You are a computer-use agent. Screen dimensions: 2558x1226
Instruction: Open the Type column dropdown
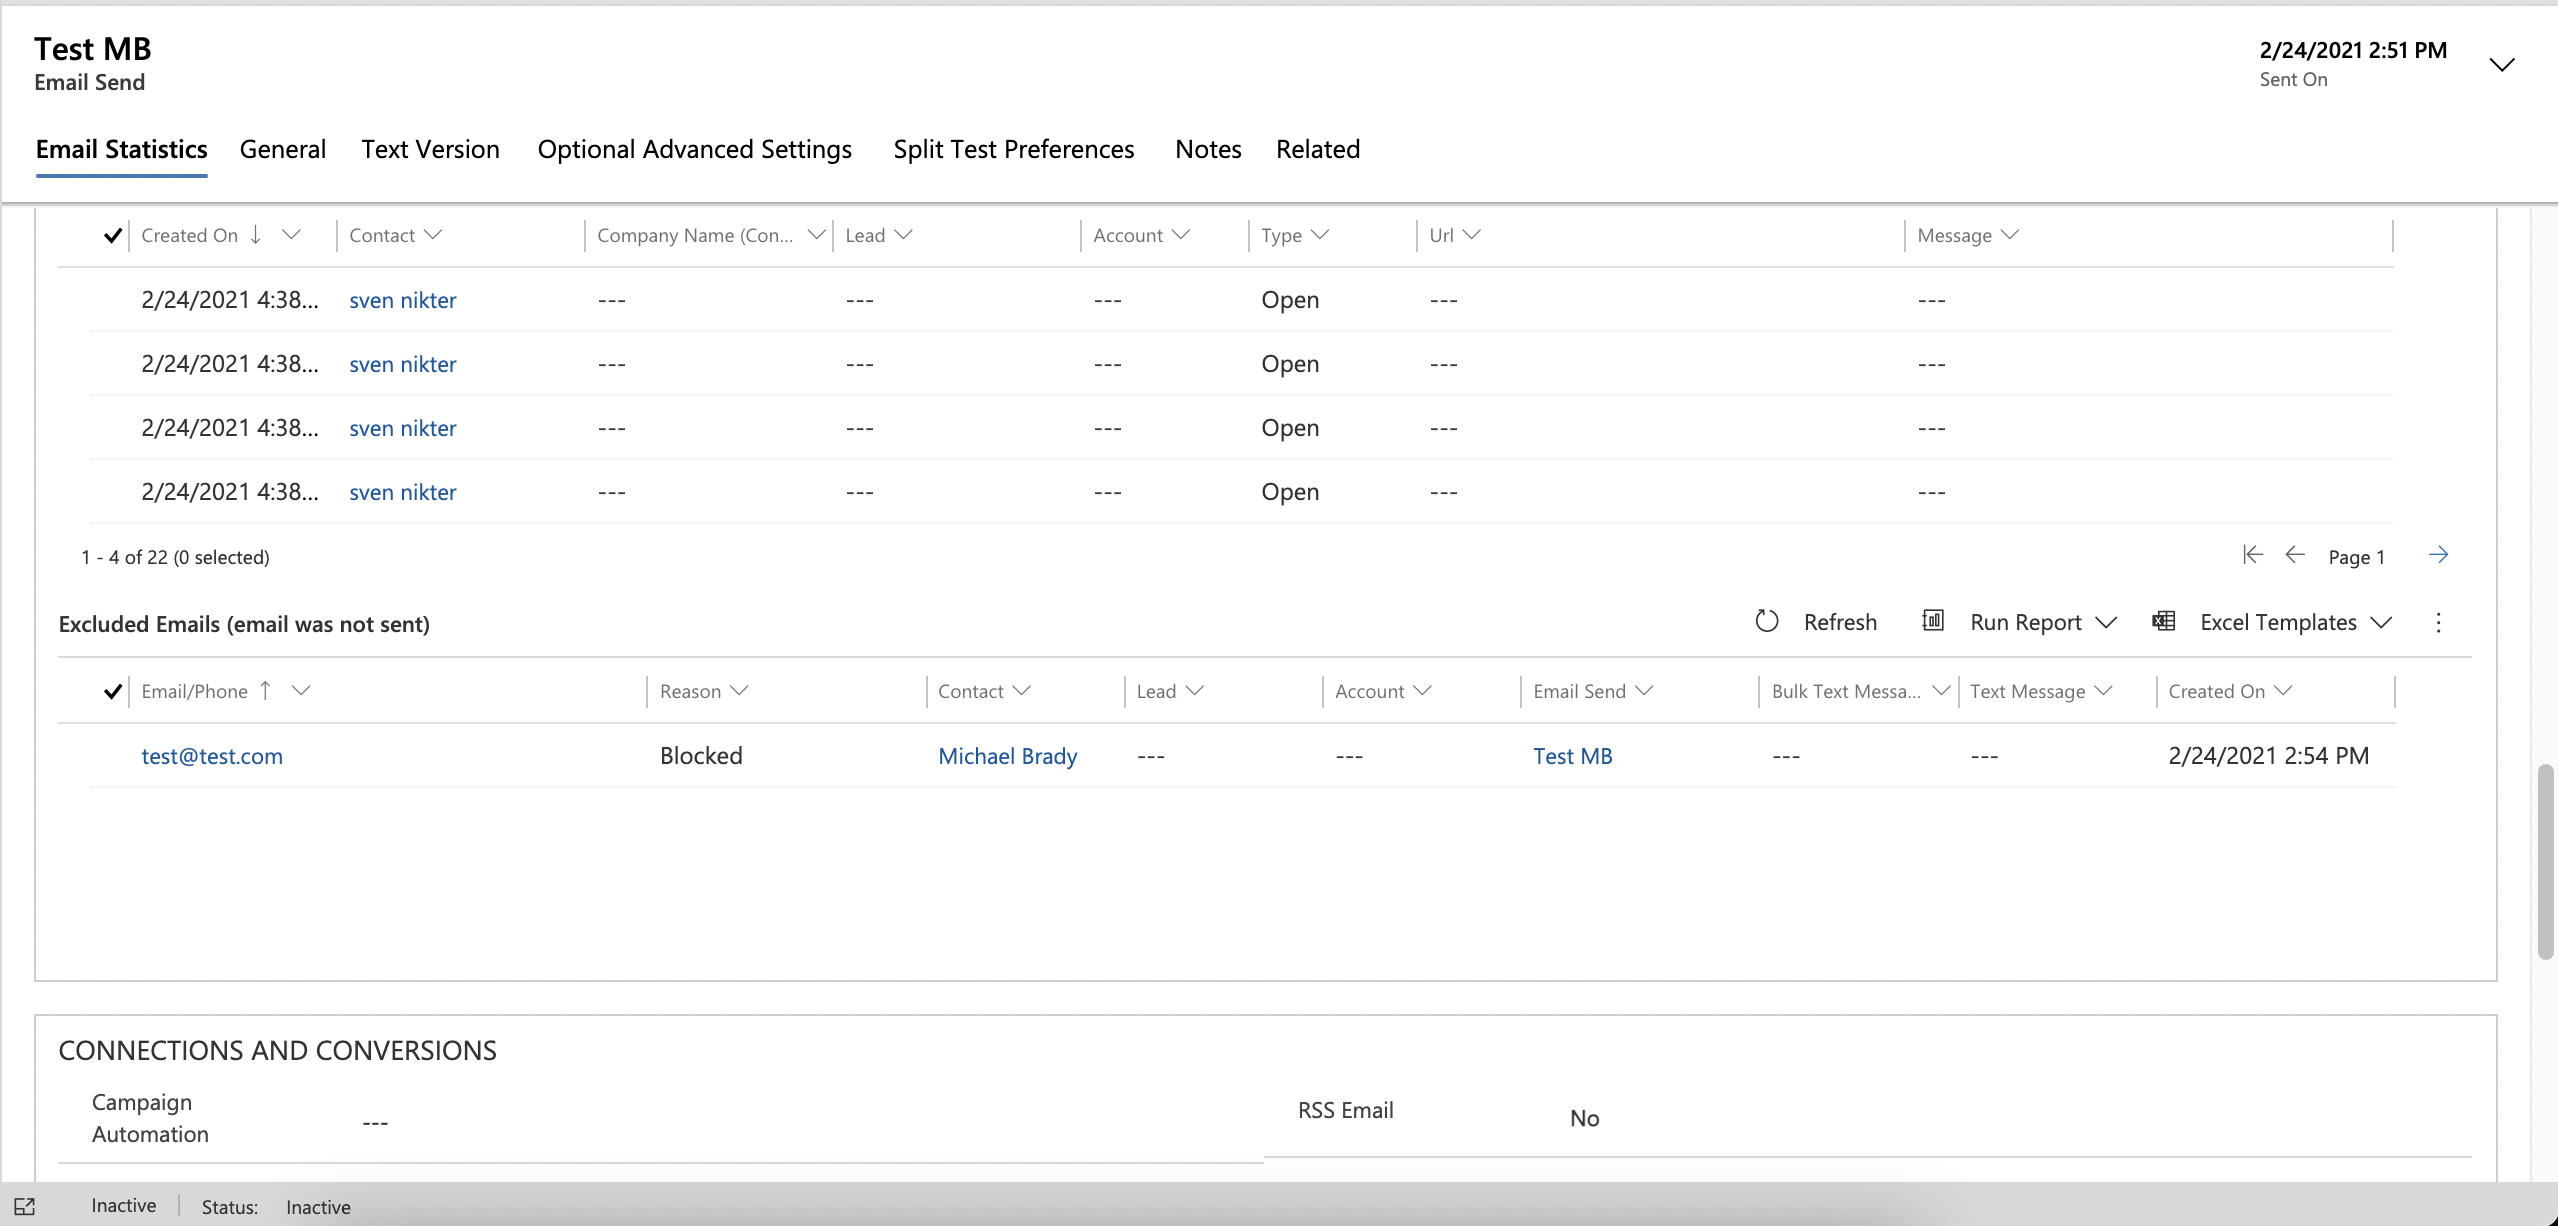(1320, 235)
